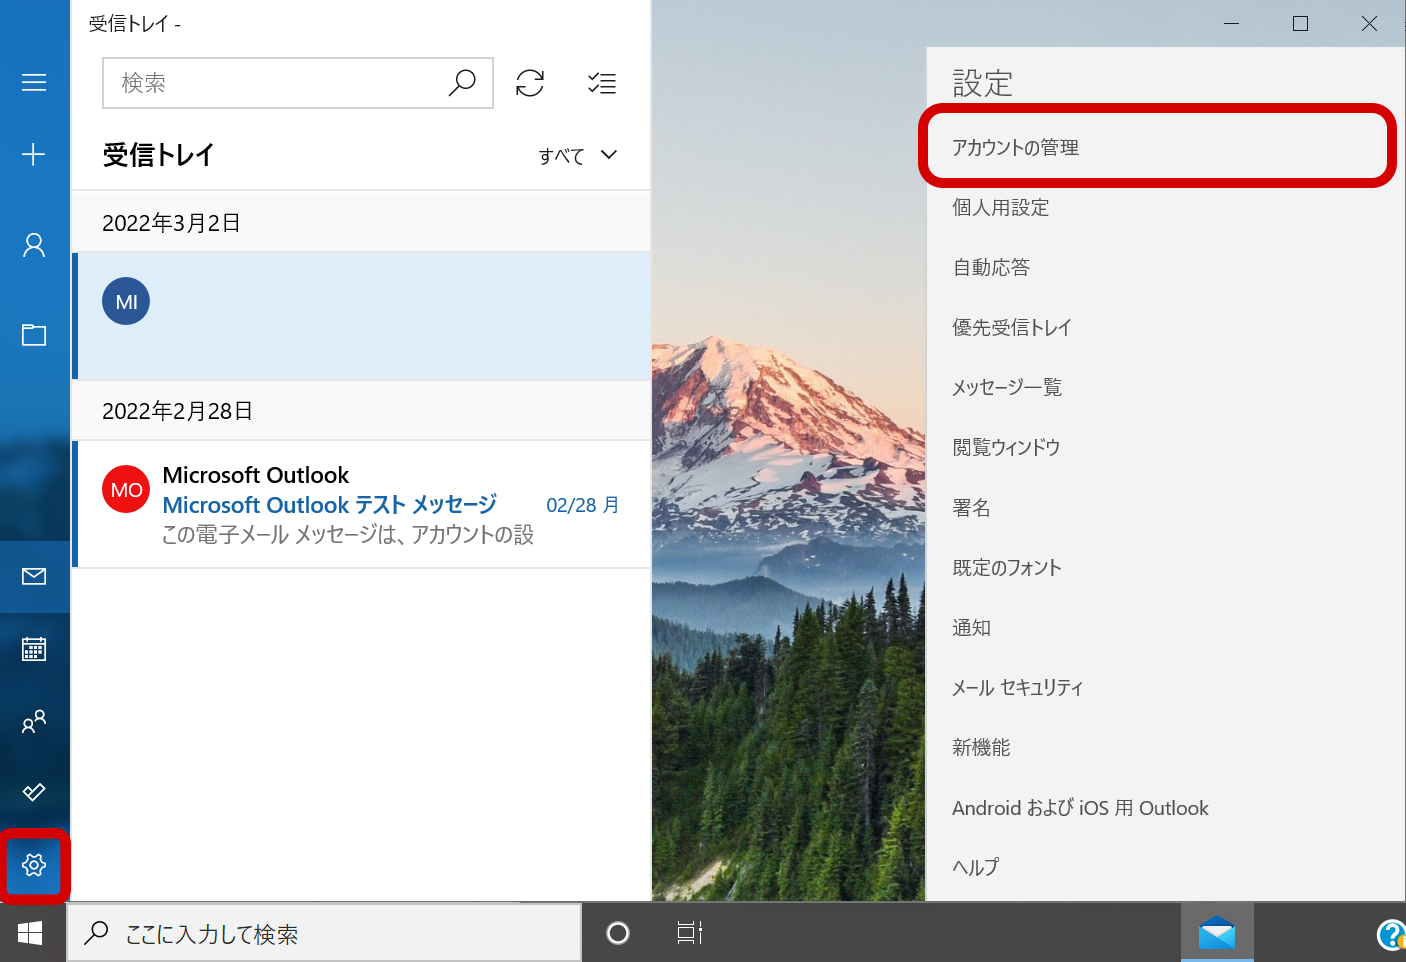Expand the すべて filter dropdown
The image size is (1406, 962).
(578, 156)
